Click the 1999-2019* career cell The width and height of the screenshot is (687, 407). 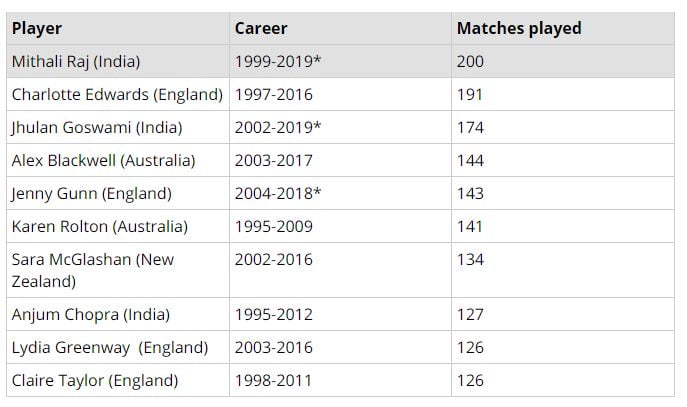coord(277,61)
